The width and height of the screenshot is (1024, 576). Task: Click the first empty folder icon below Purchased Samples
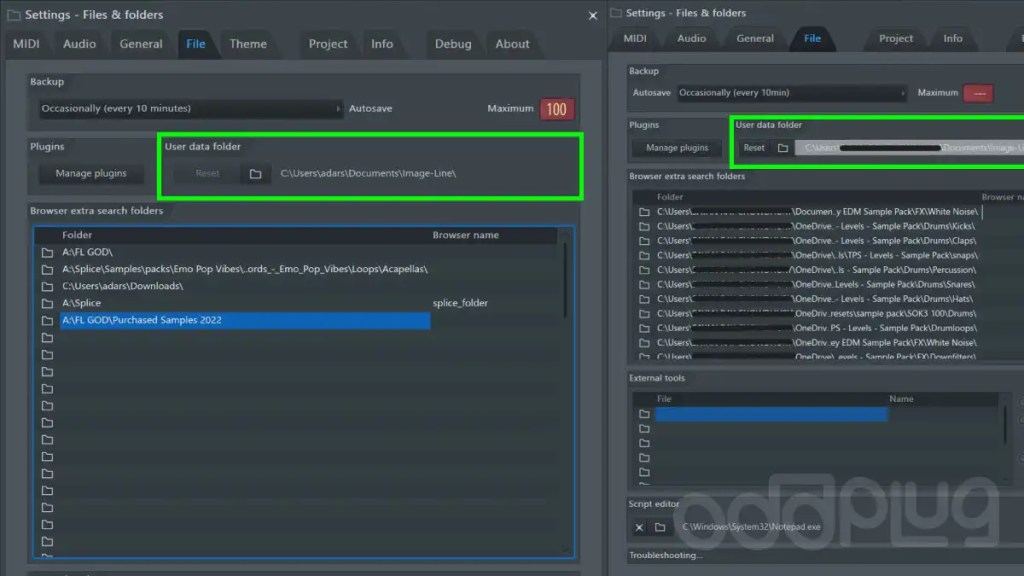click(x=47, y=338)
